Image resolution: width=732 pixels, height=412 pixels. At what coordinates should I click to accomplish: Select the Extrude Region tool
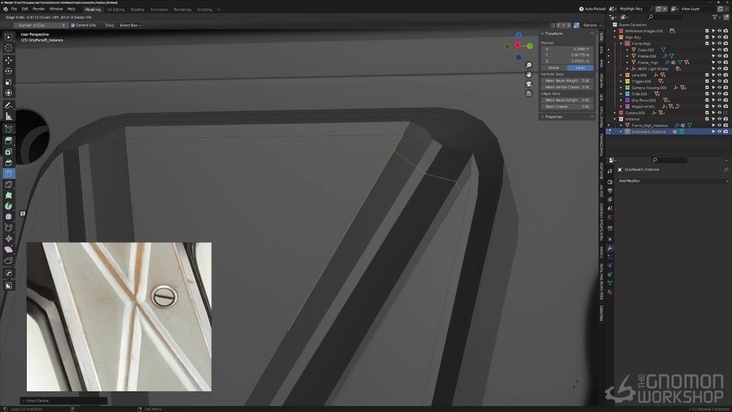pos(8,140)
